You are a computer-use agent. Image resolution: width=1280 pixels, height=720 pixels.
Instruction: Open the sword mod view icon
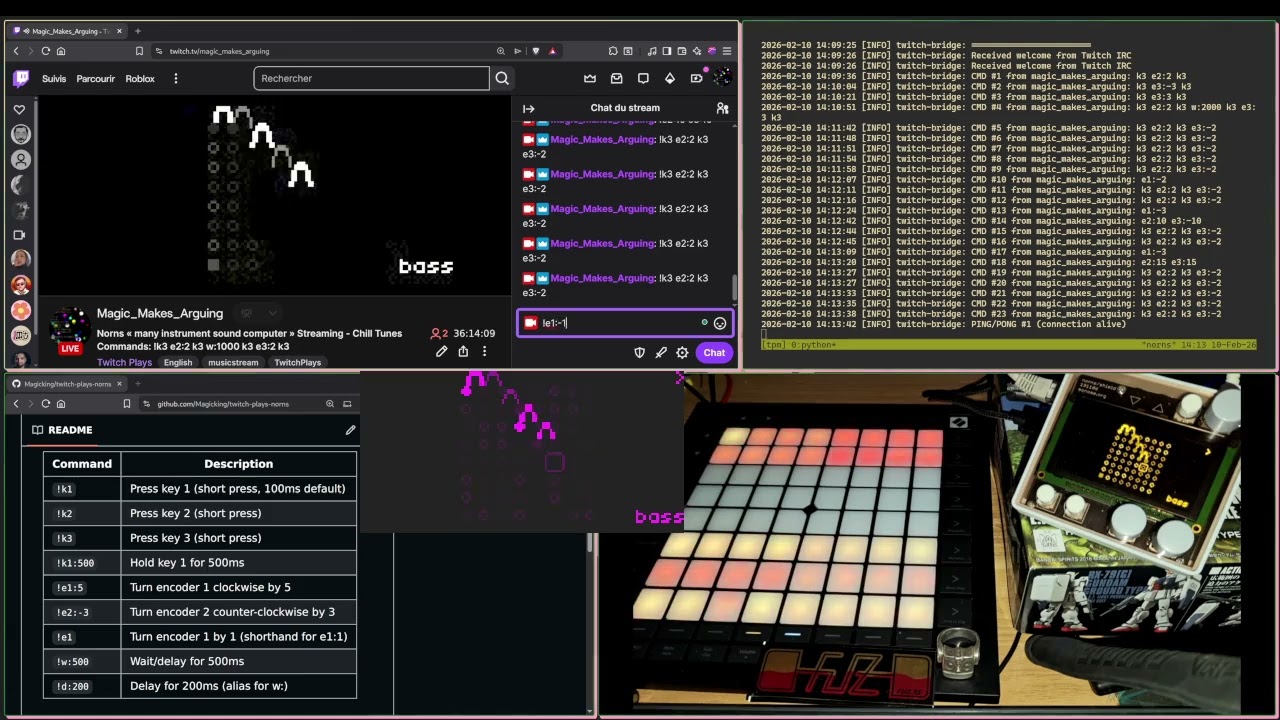click(x=661, y=352)
